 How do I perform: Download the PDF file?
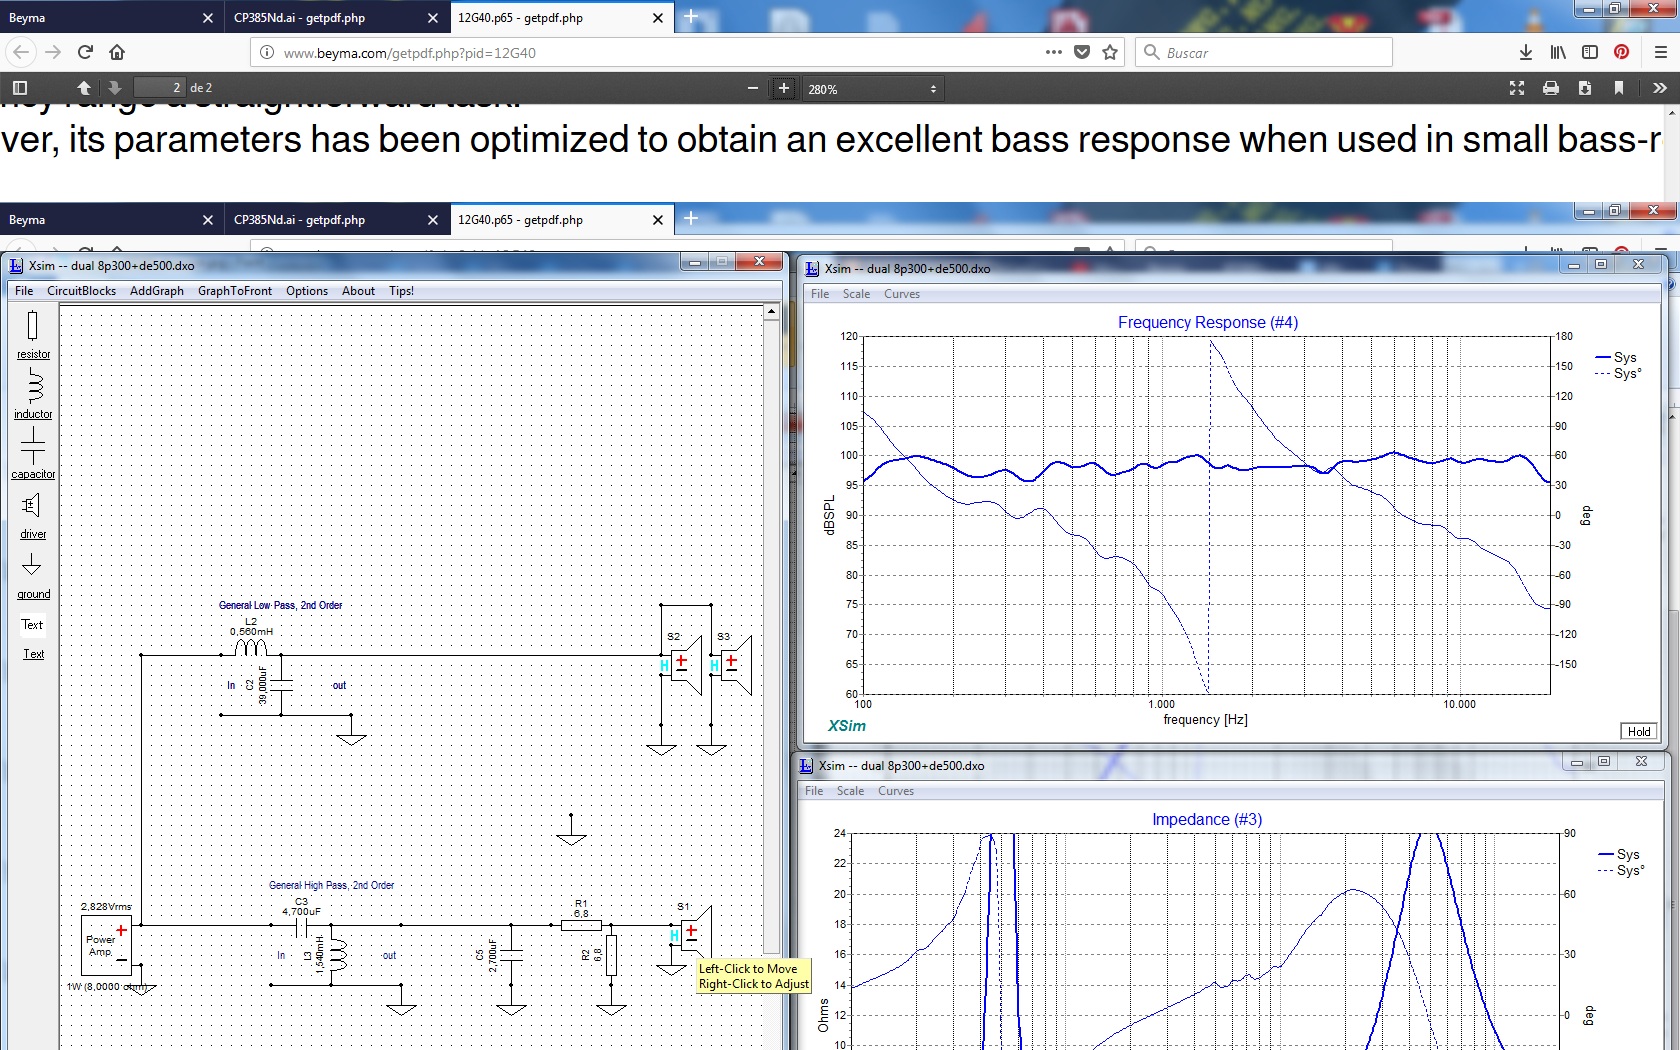(x=1585, y=88)
